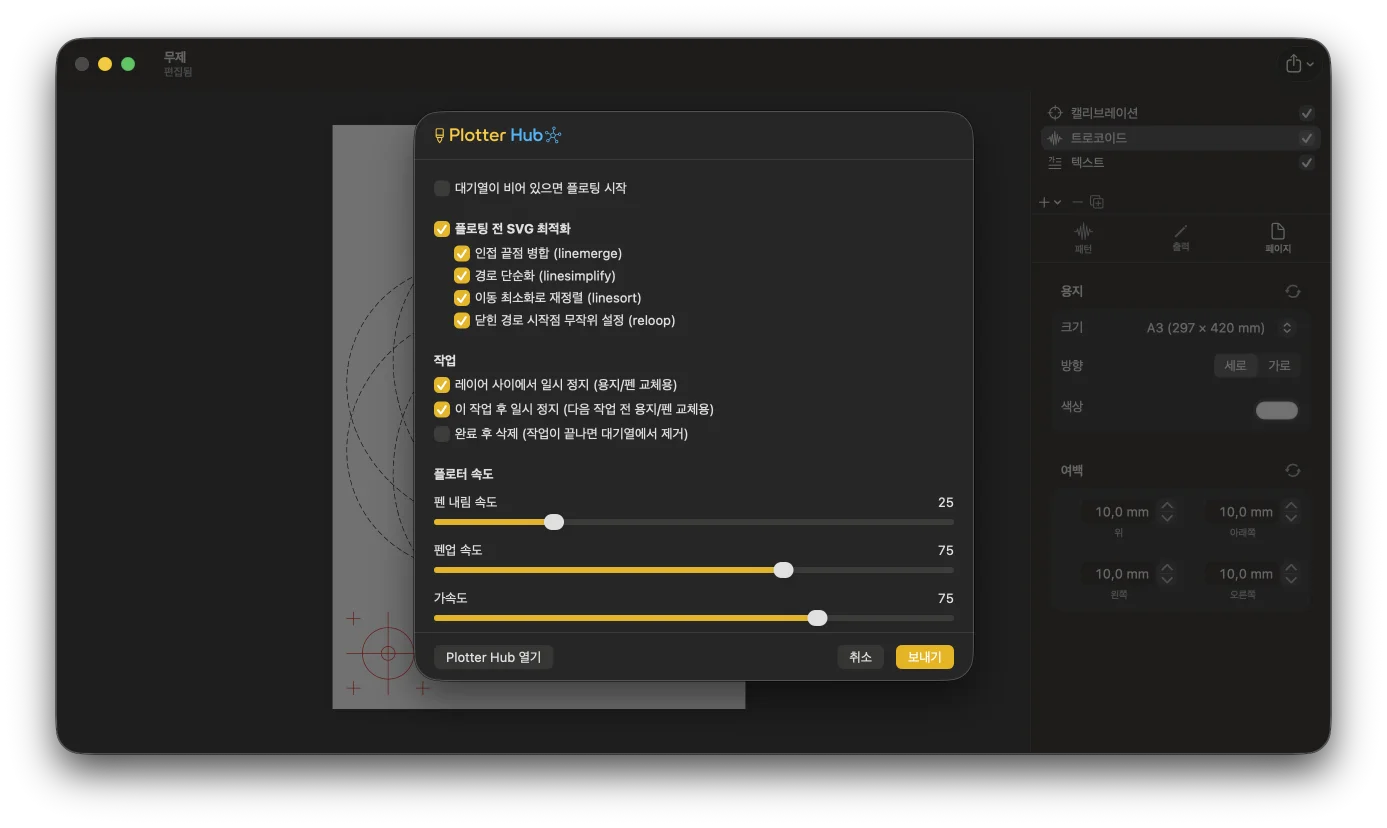Click the 위 top margin input field
1387x828 pixels.
pos(1119,512)
